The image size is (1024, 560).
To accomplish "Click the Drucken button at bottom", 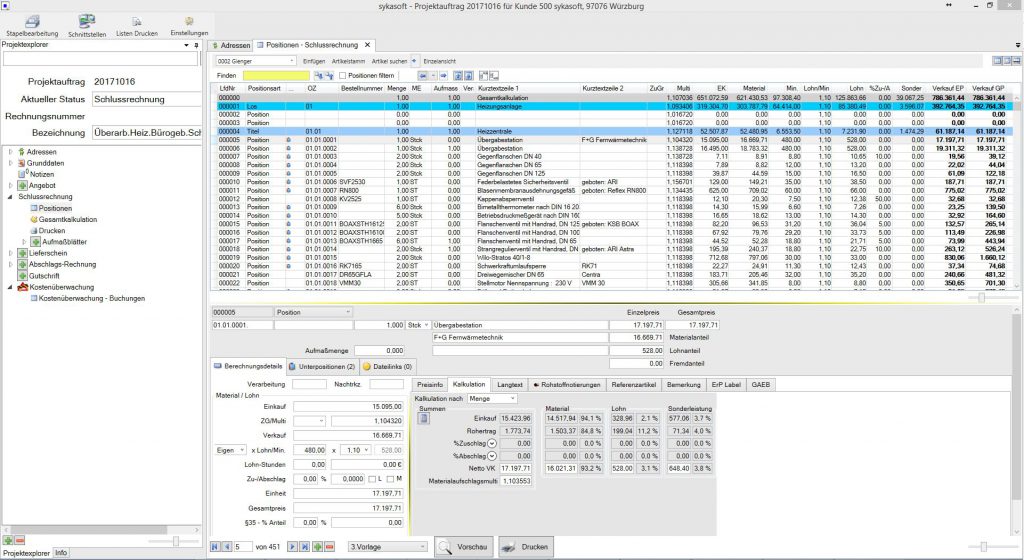I will click(525, 547).
